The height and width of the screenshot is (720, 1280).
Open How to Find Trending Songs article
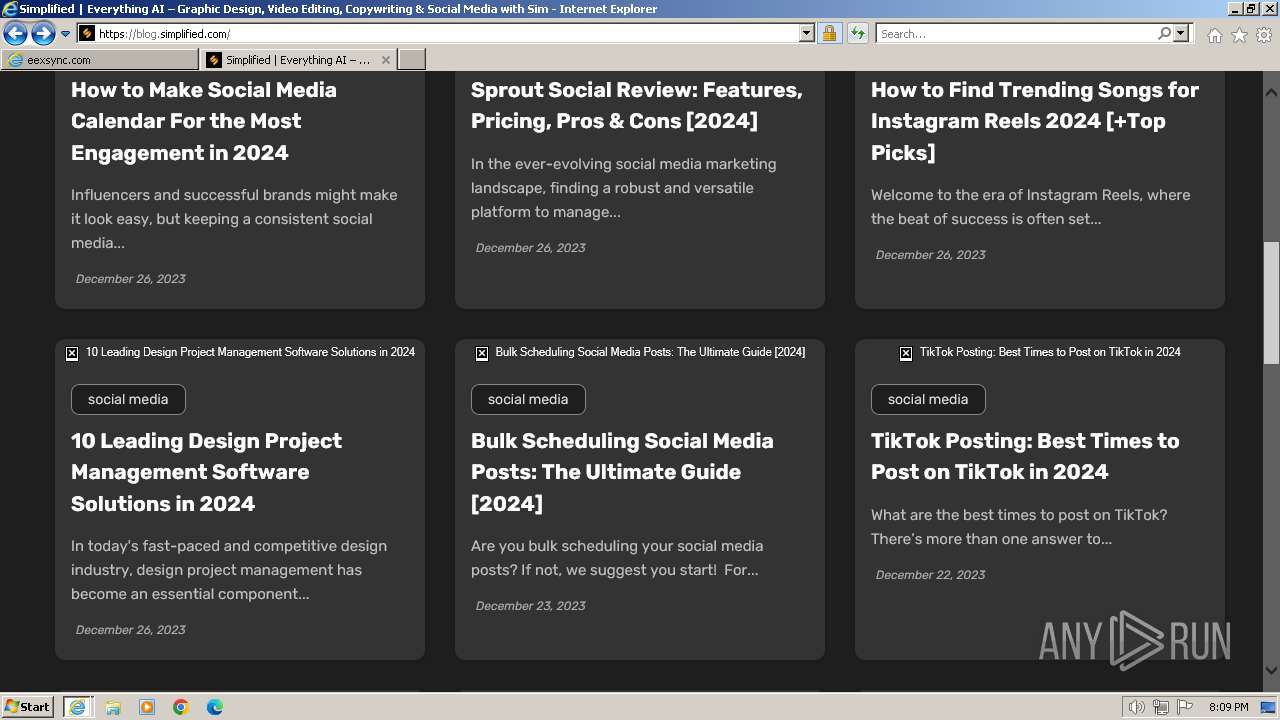[1035, 121]
